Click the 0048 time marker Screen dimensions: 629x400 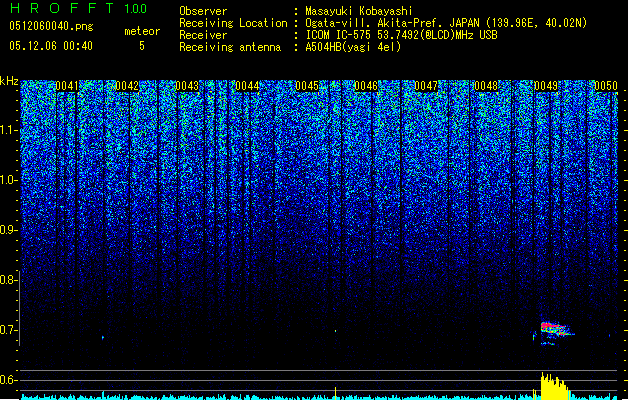486,86
